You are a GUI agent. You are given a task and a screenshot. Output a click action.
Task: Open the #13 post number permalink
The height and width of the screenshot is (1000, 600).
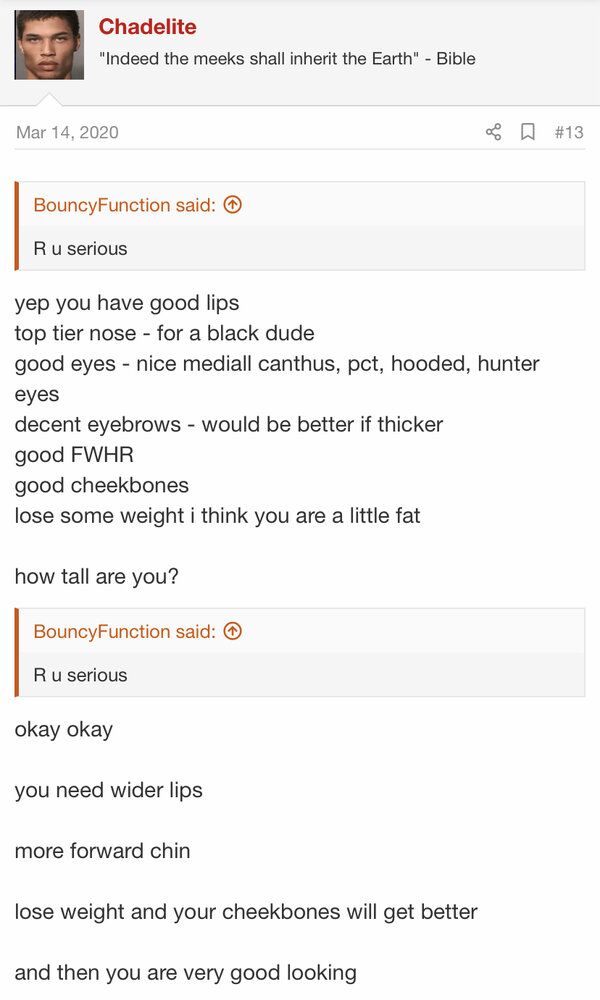point(569,132)
